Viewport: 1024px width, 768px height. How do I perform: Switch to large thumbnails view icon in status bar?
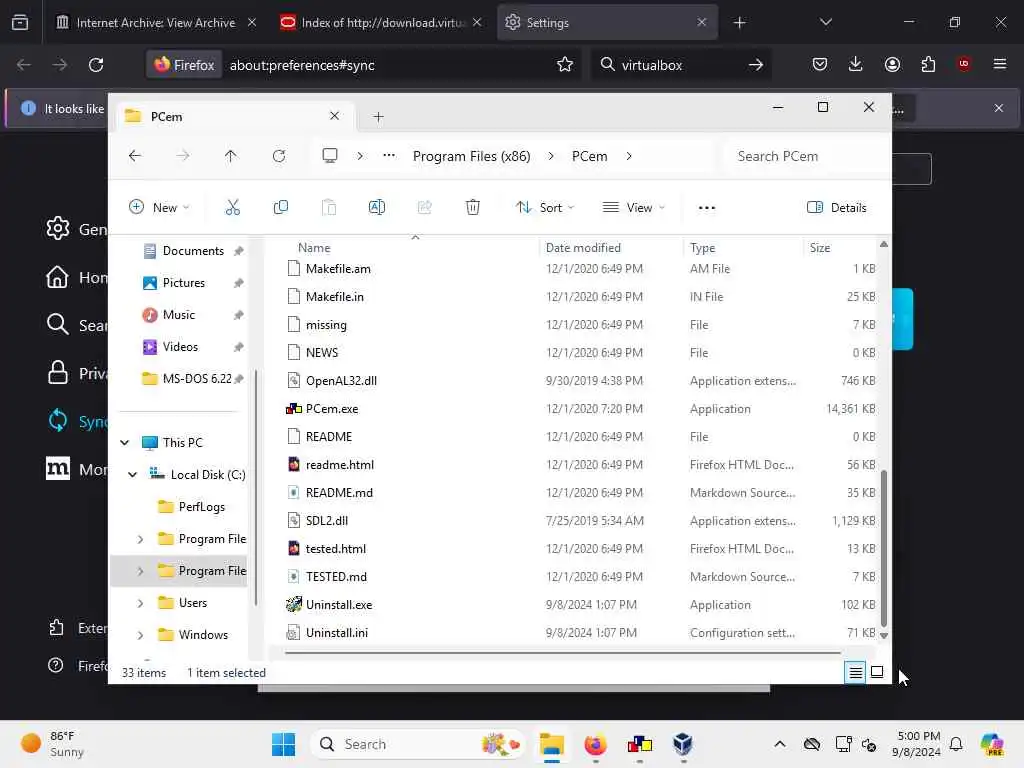(877, 672)
